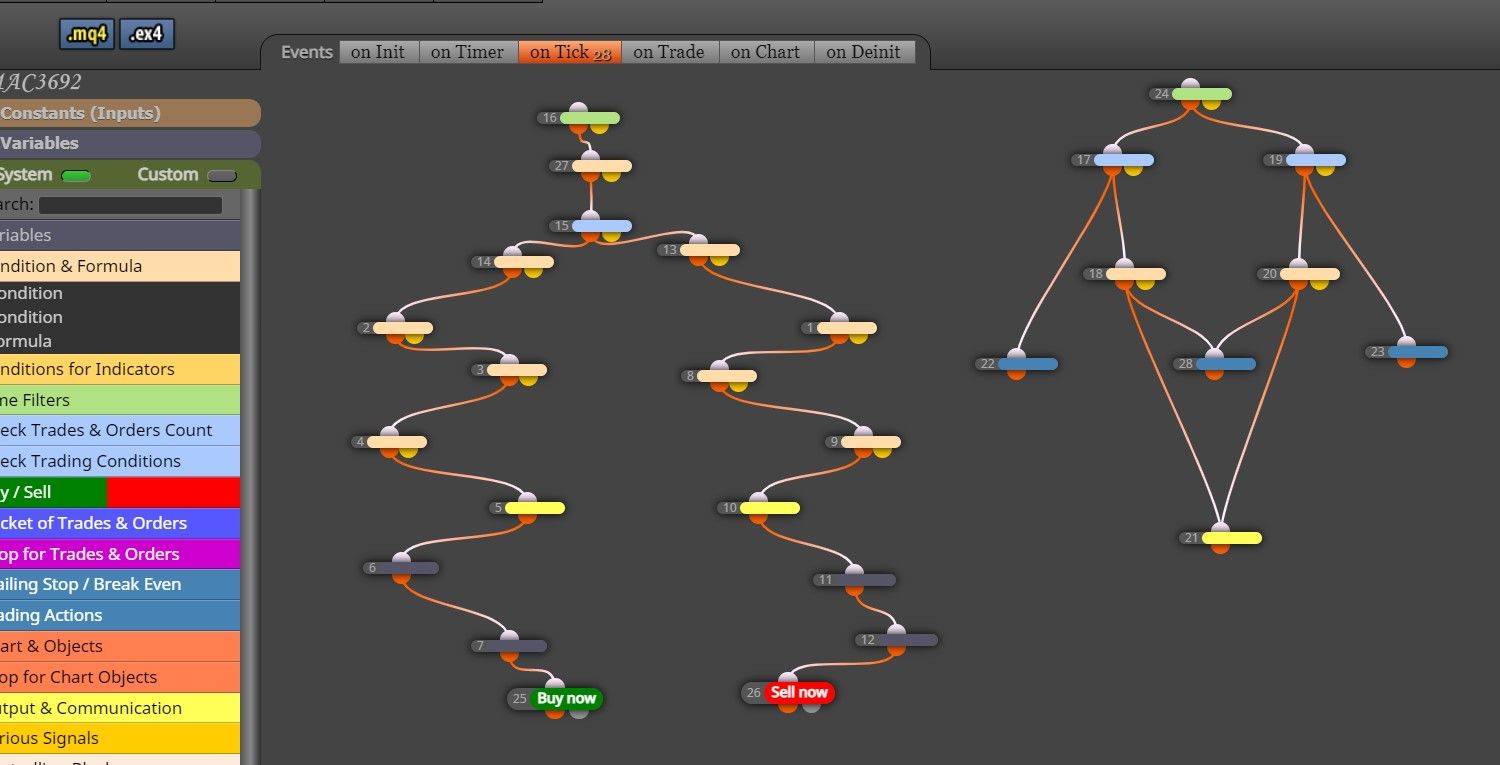Switch to the on Init event tab
1500x765 pixels.
(x=378, y=52)
